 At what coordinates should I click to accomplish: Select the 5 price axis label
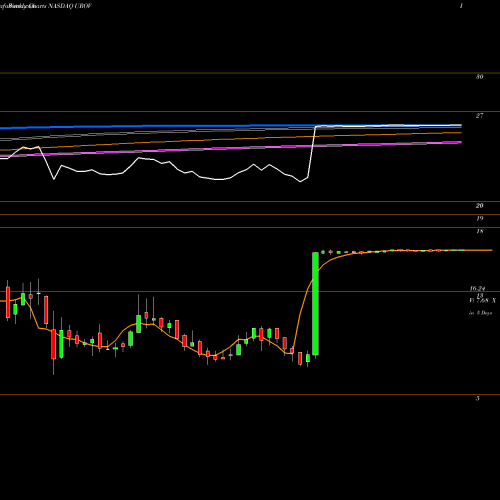click(478, 398)
